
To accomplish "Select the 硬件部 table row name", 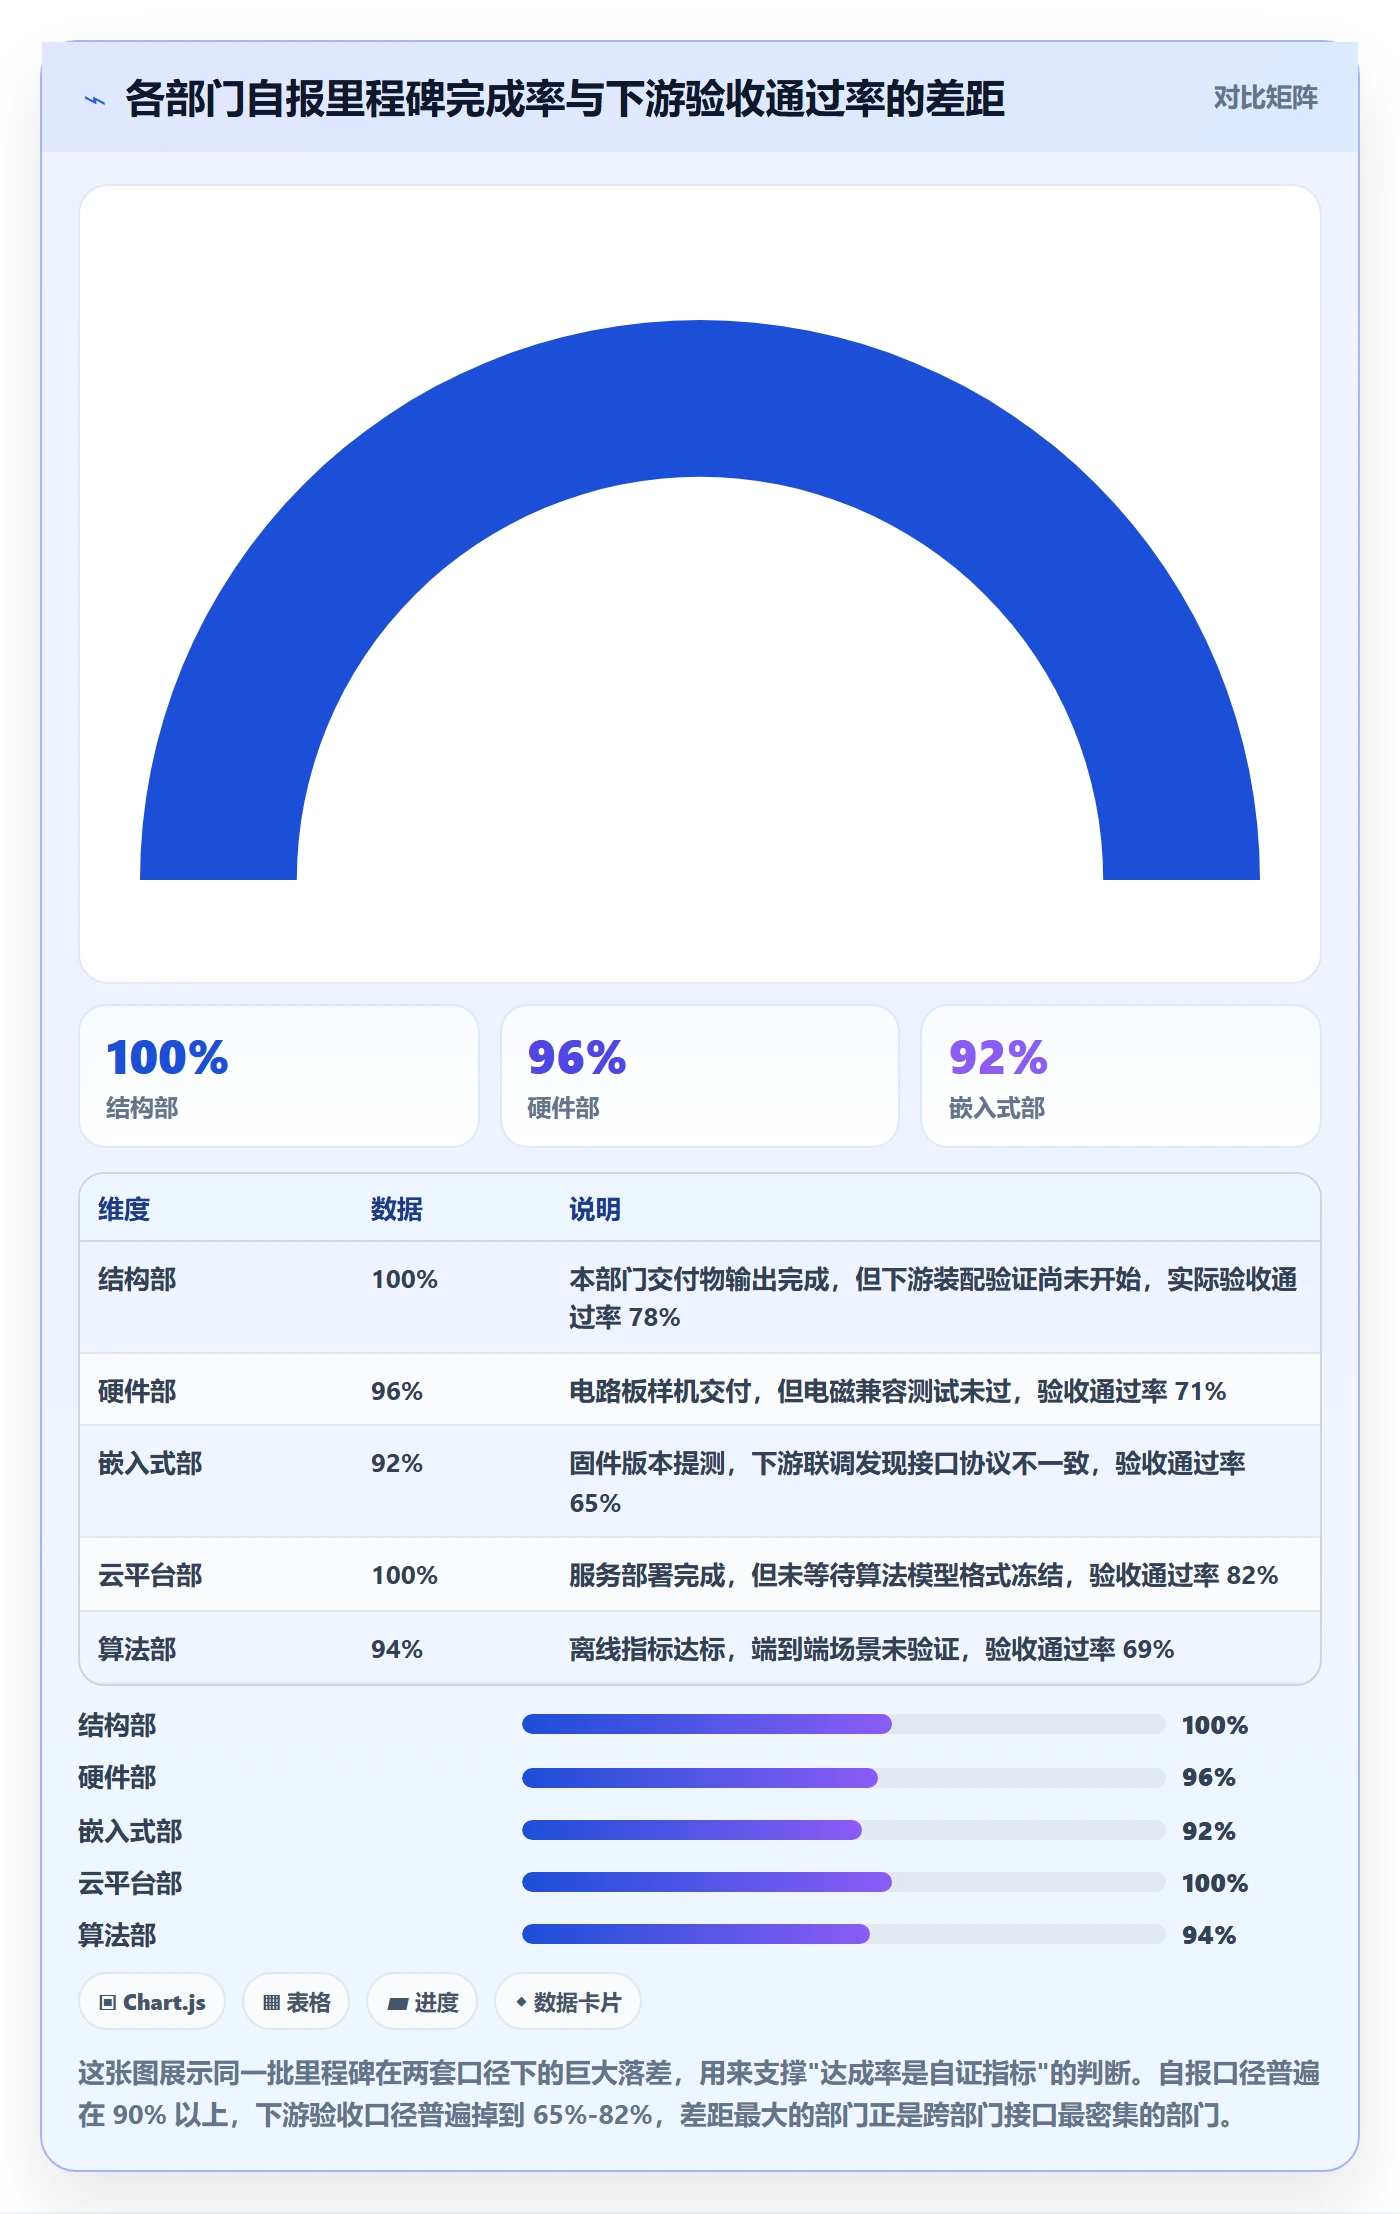I will [137, 1391].
